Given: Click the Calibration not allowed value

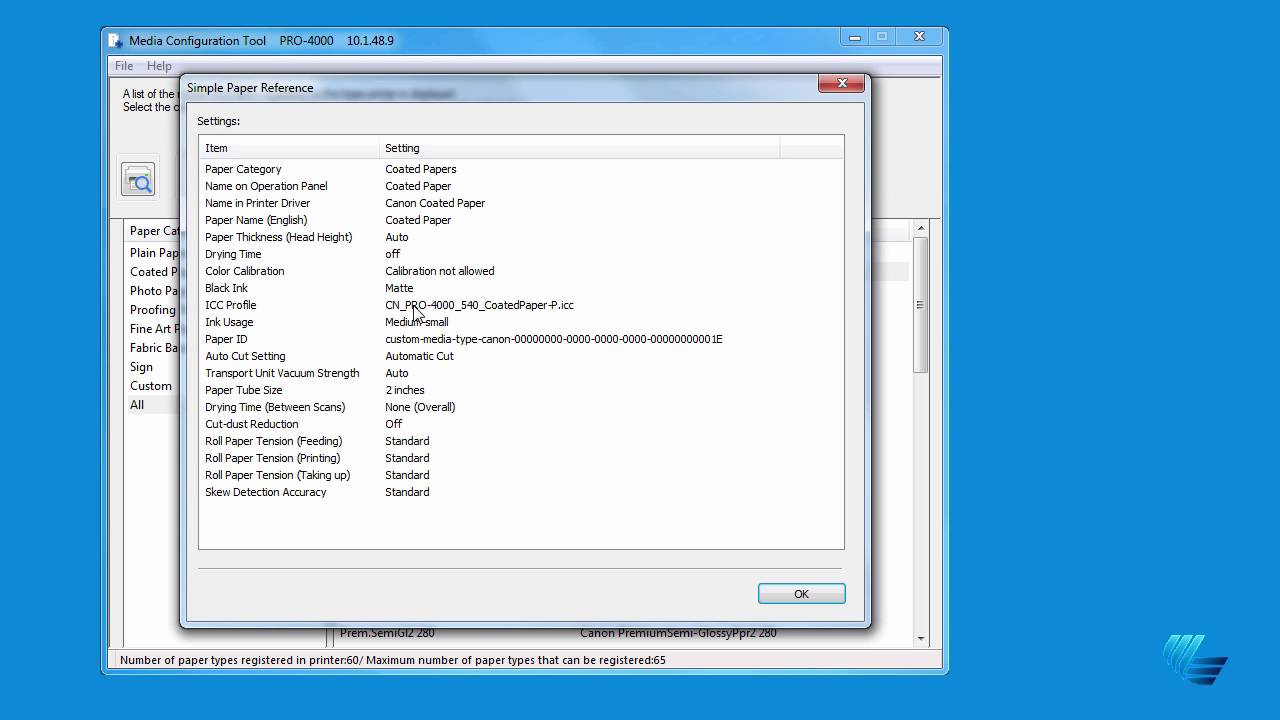Looking at the screenshot, I should (440, 271).
